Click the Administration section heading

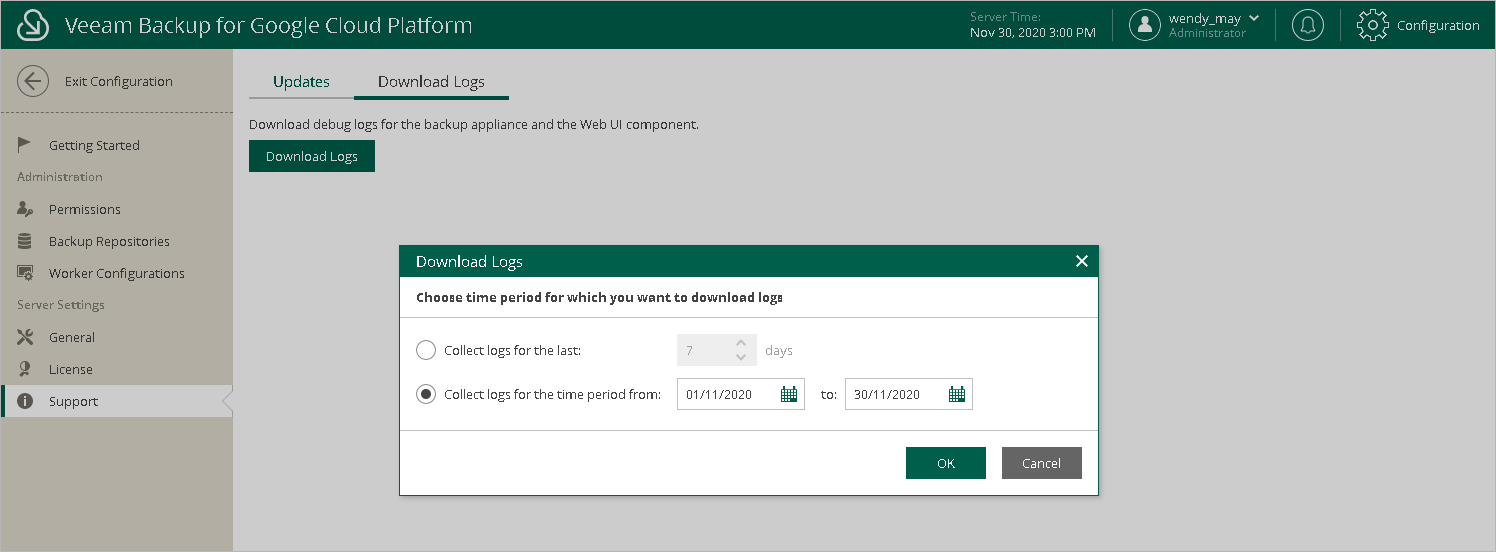[x=60, y=177]
